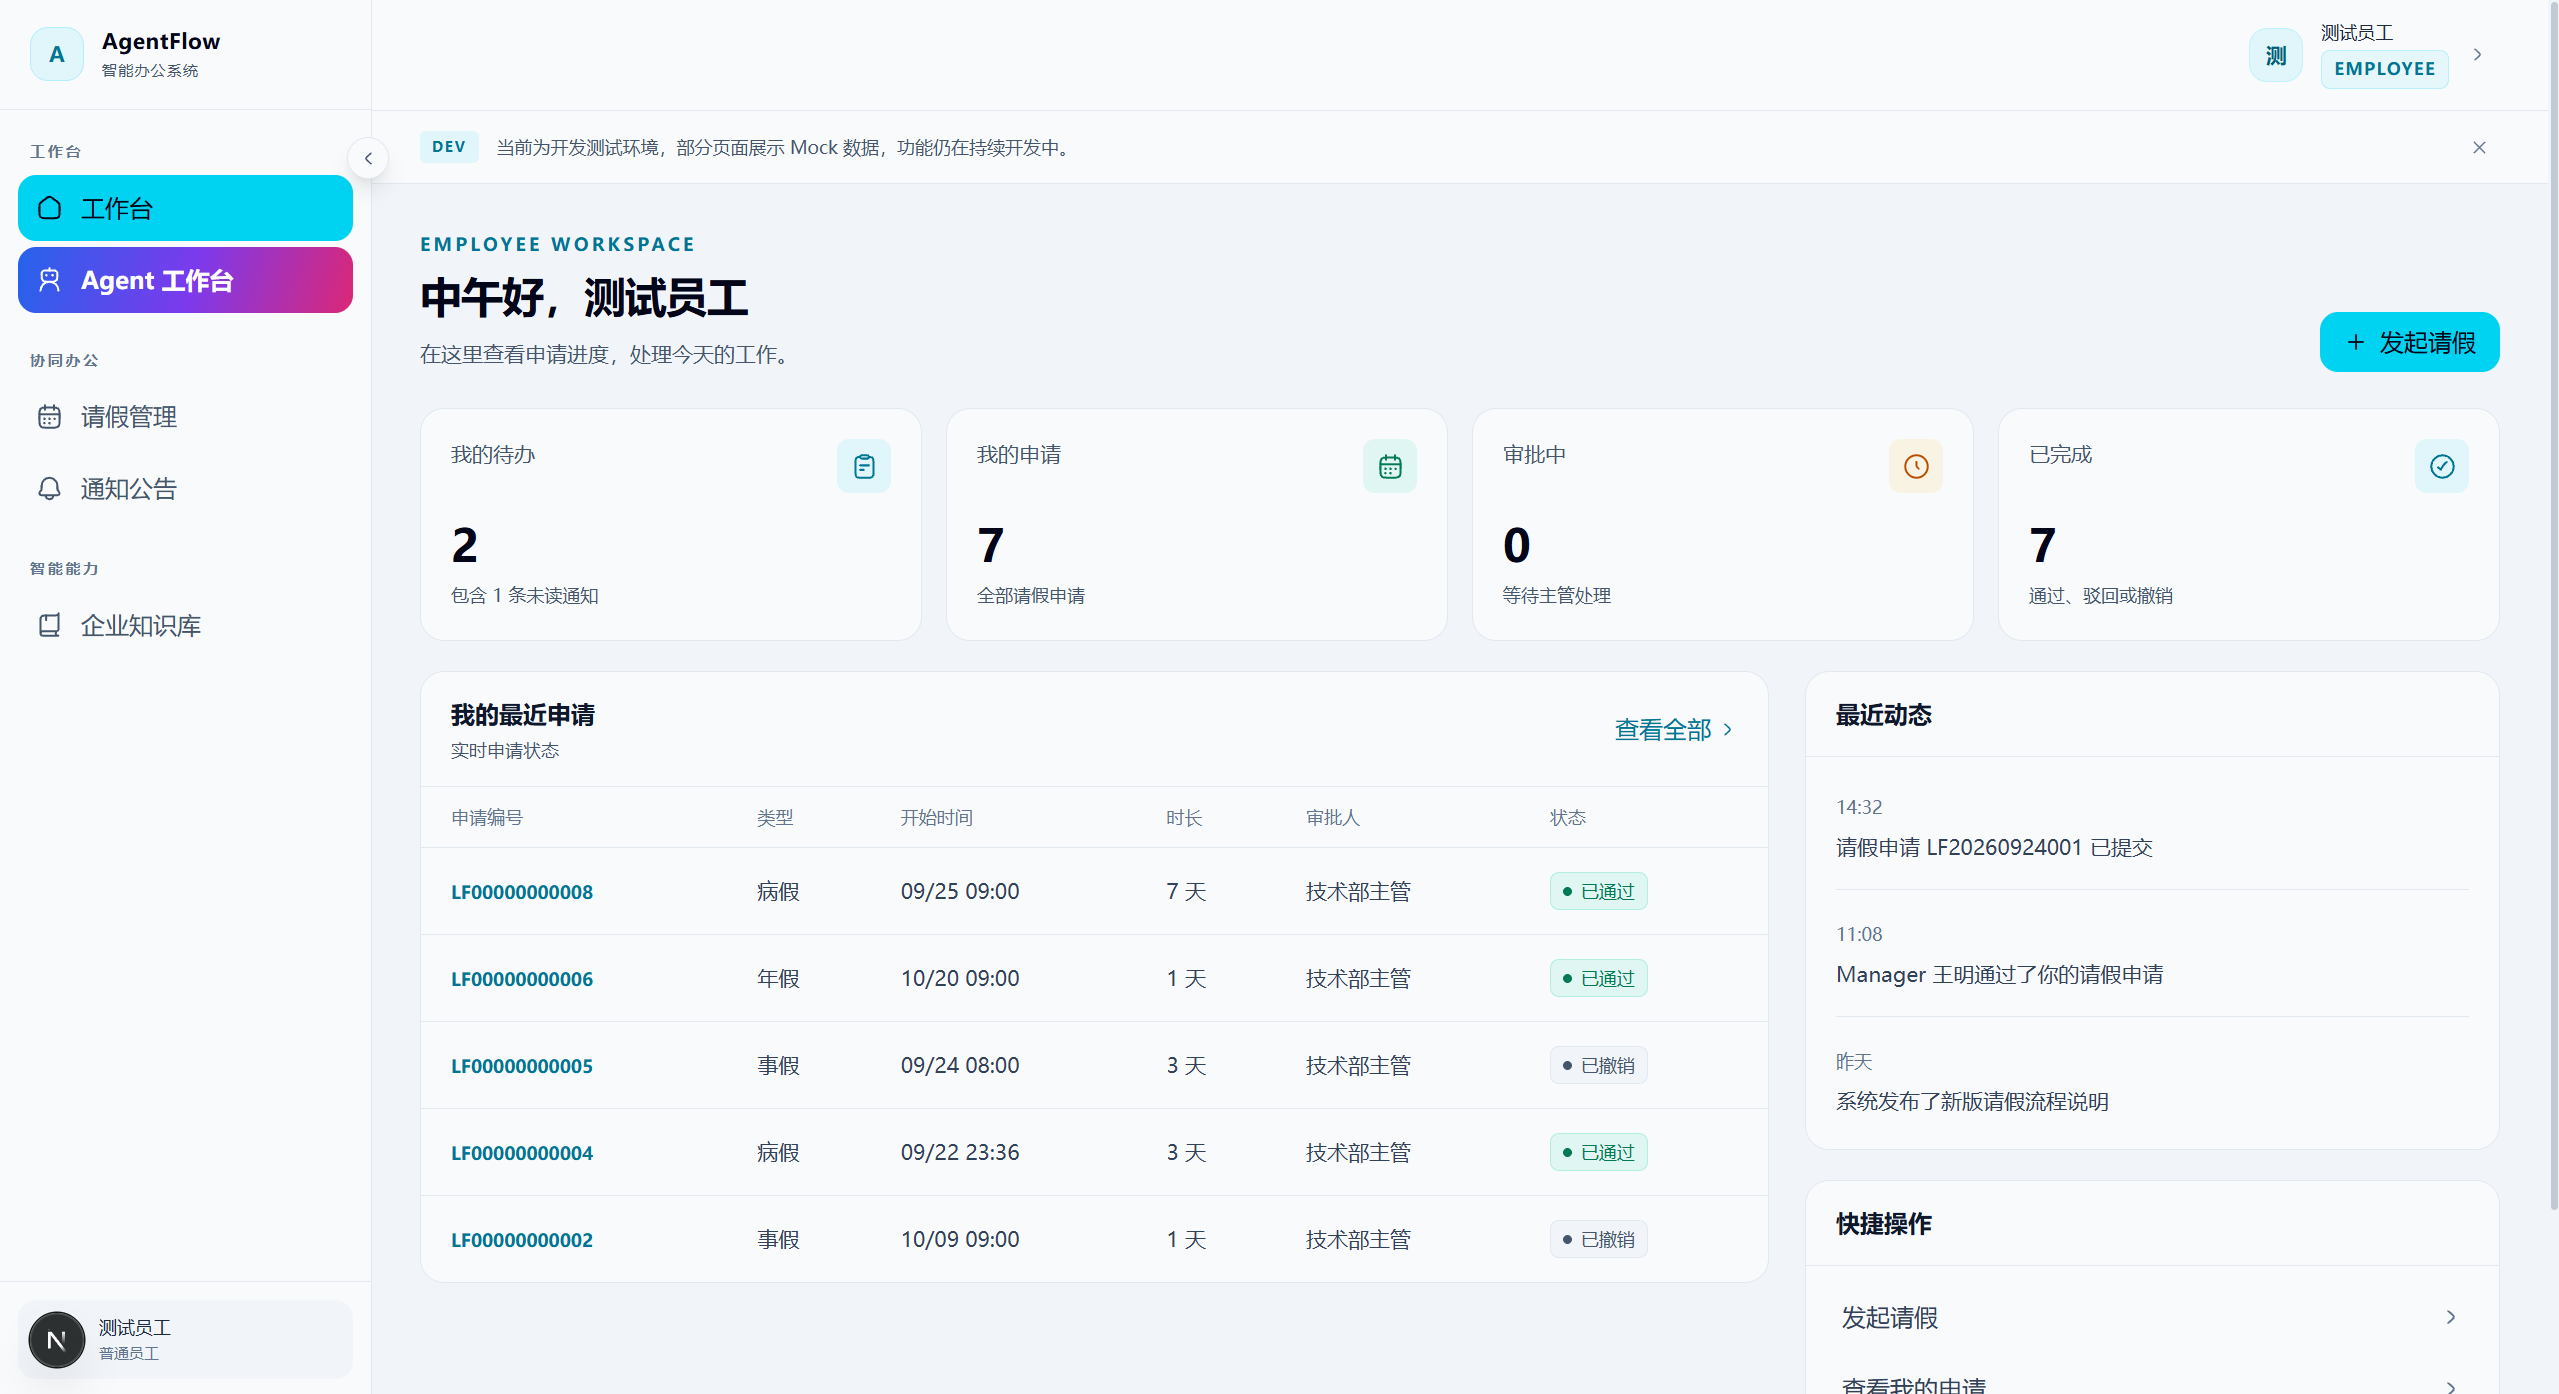Click the DEV badge in the banner
Screen dimensions: 2559x1394
[449, 147]
